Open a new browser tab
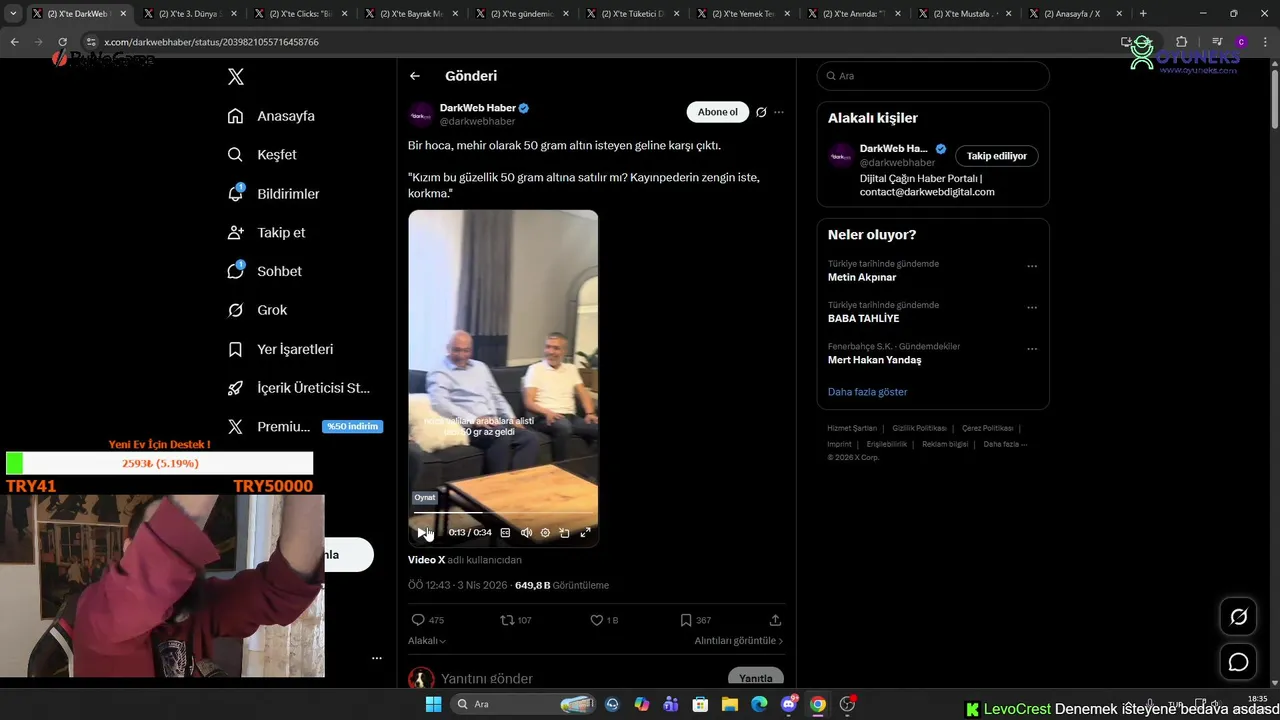The height and width of the screenshot is (720, 1280). click(1143, 14)
